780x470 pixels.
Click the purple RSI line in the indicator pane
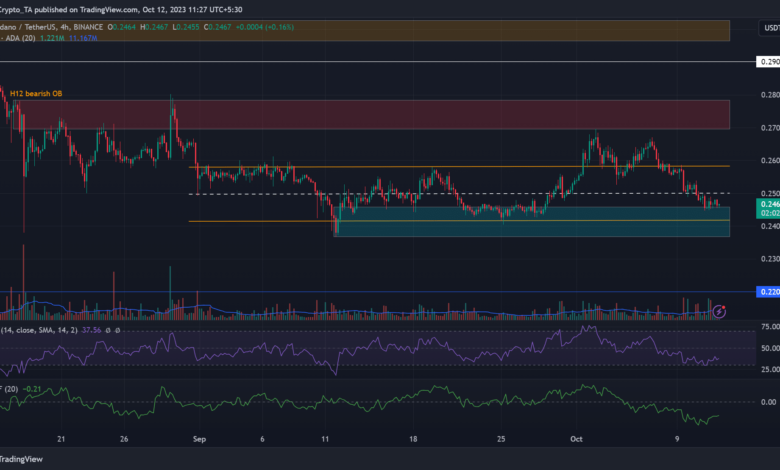[300, 352]
